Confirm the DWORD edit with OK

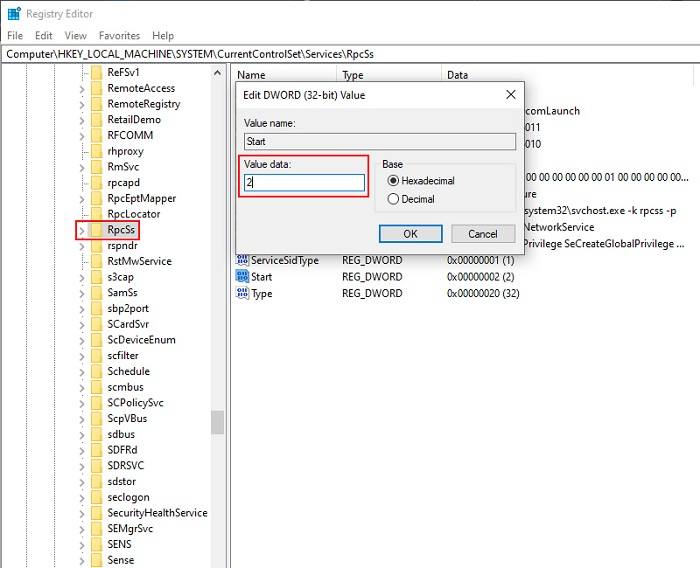click(x=411, y=234)
